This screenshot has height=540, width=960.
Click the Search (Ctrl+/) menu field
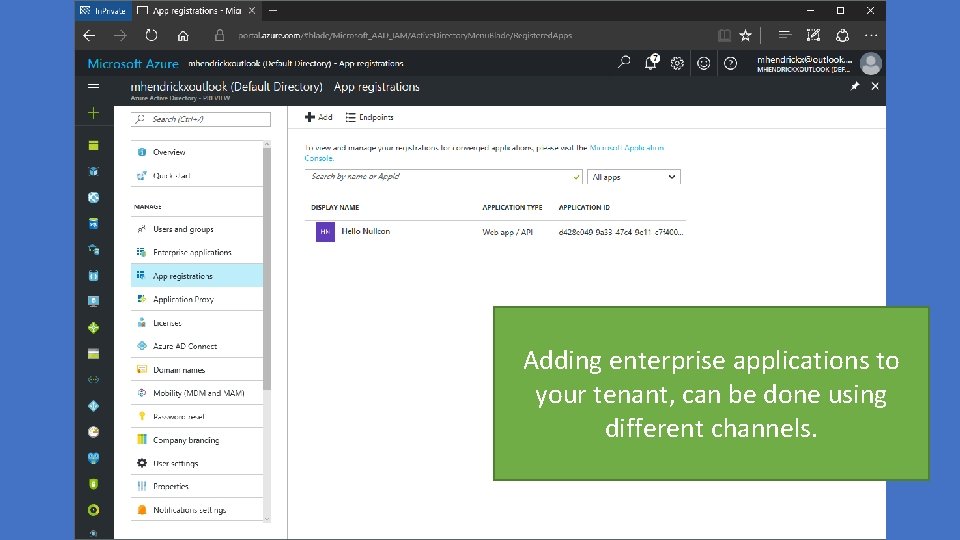click(201, 119)
